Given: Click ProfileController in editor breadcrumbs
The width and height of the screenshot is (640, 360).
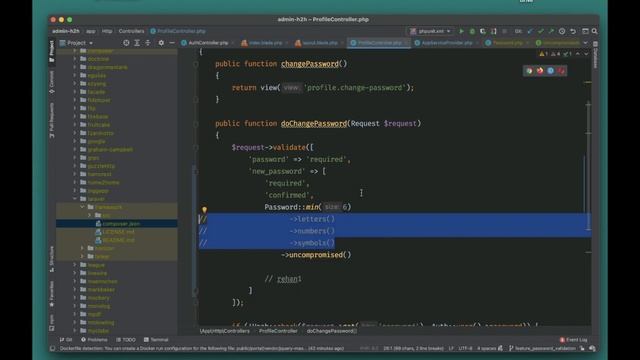Looking at the screenshot, I should 278,331.
